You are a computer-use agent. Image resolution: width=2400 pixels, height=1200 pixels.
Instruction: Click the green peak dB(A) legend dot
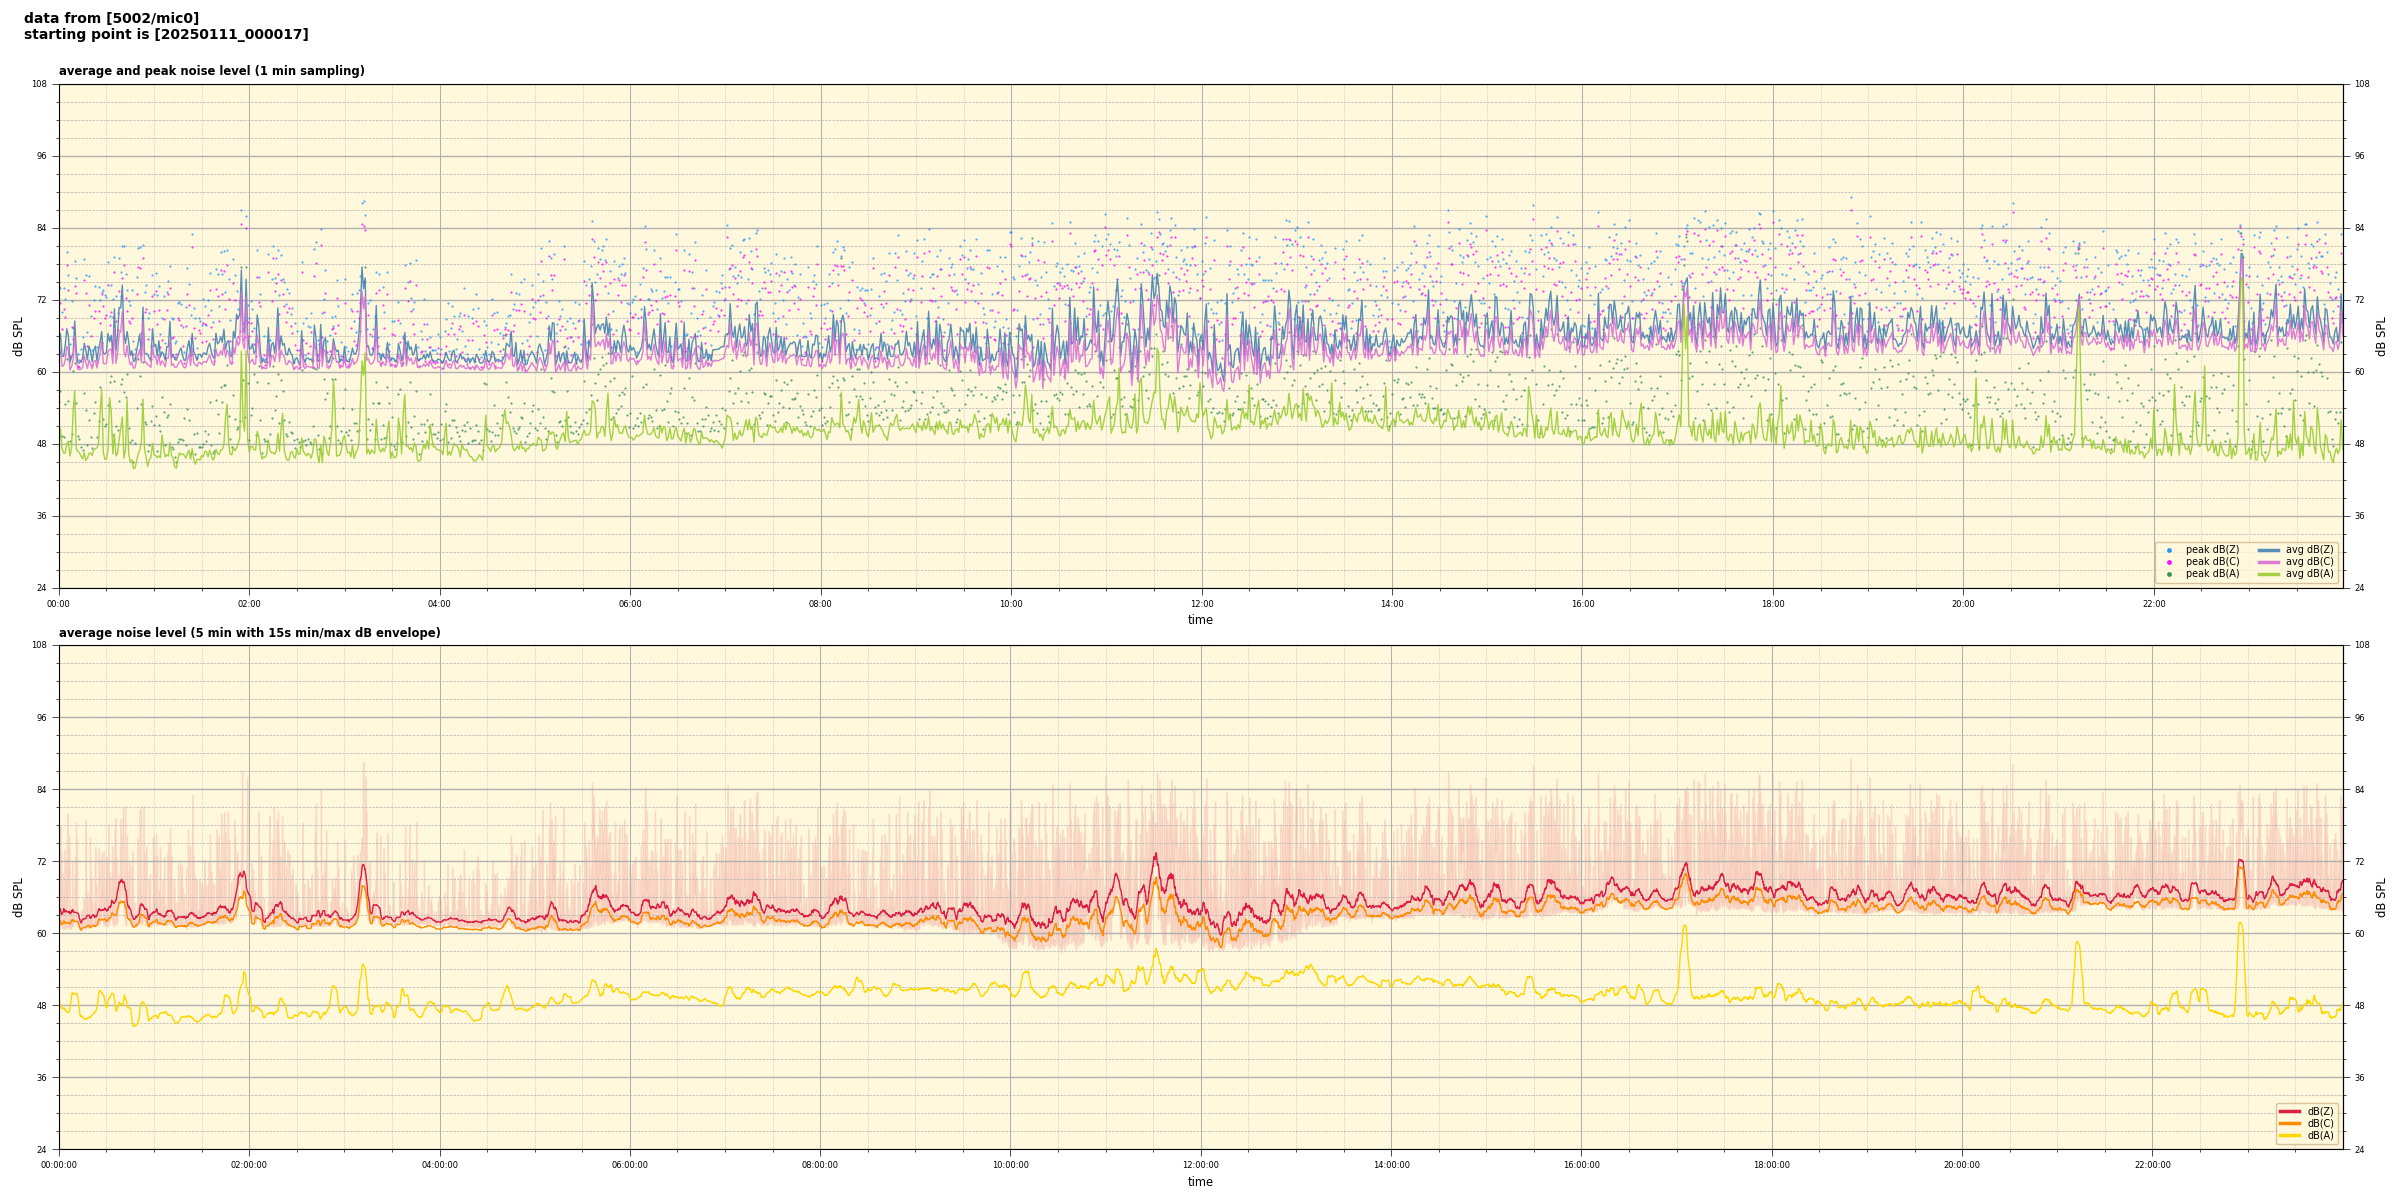point(2169,574)
